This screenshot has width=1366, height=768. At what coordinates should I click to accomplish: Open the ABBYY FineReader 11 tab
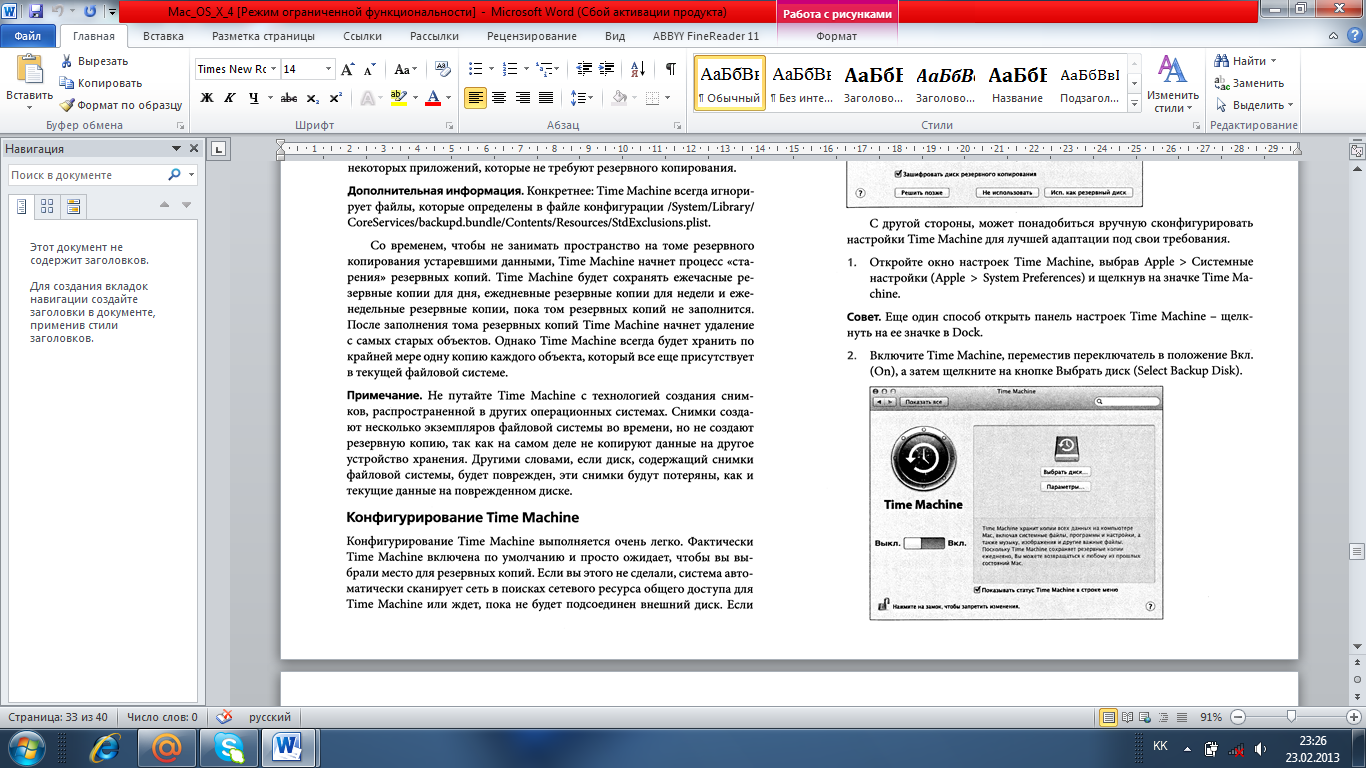706,36
